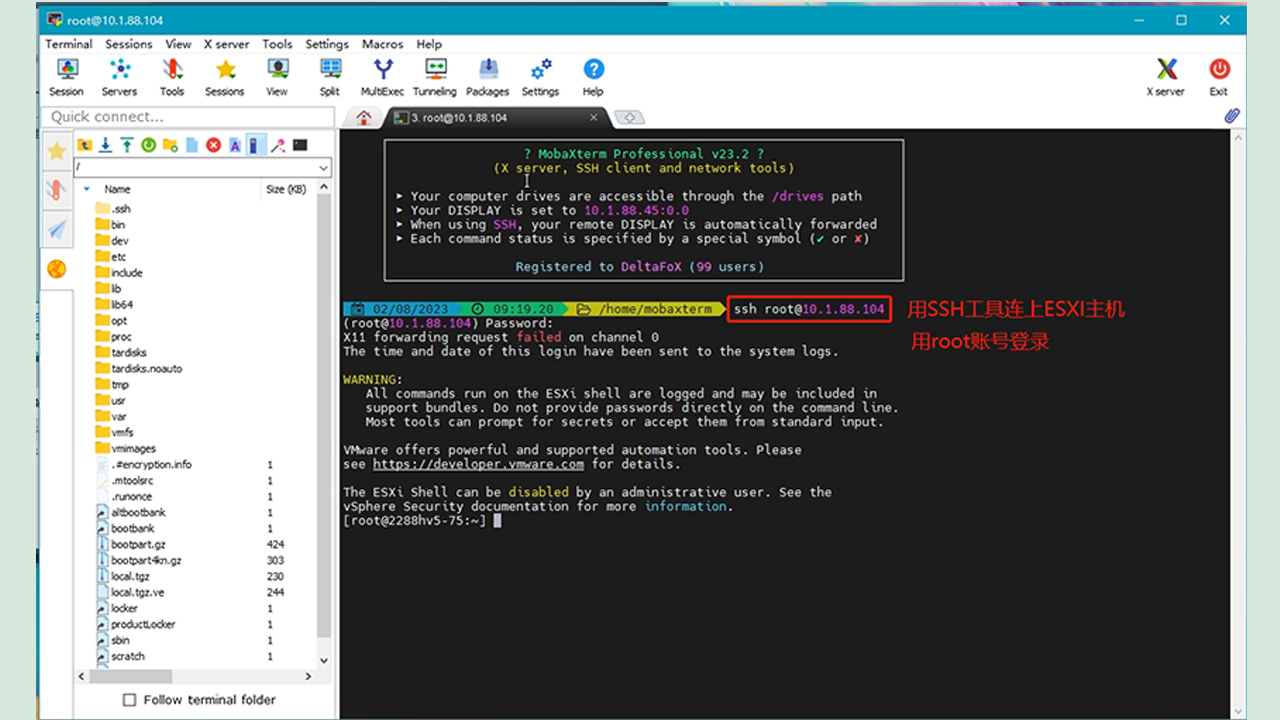This screenshot has width=1280, height=720.
Task: Click the View monitor toolbar icon
Action: click(x=277, y=77)
